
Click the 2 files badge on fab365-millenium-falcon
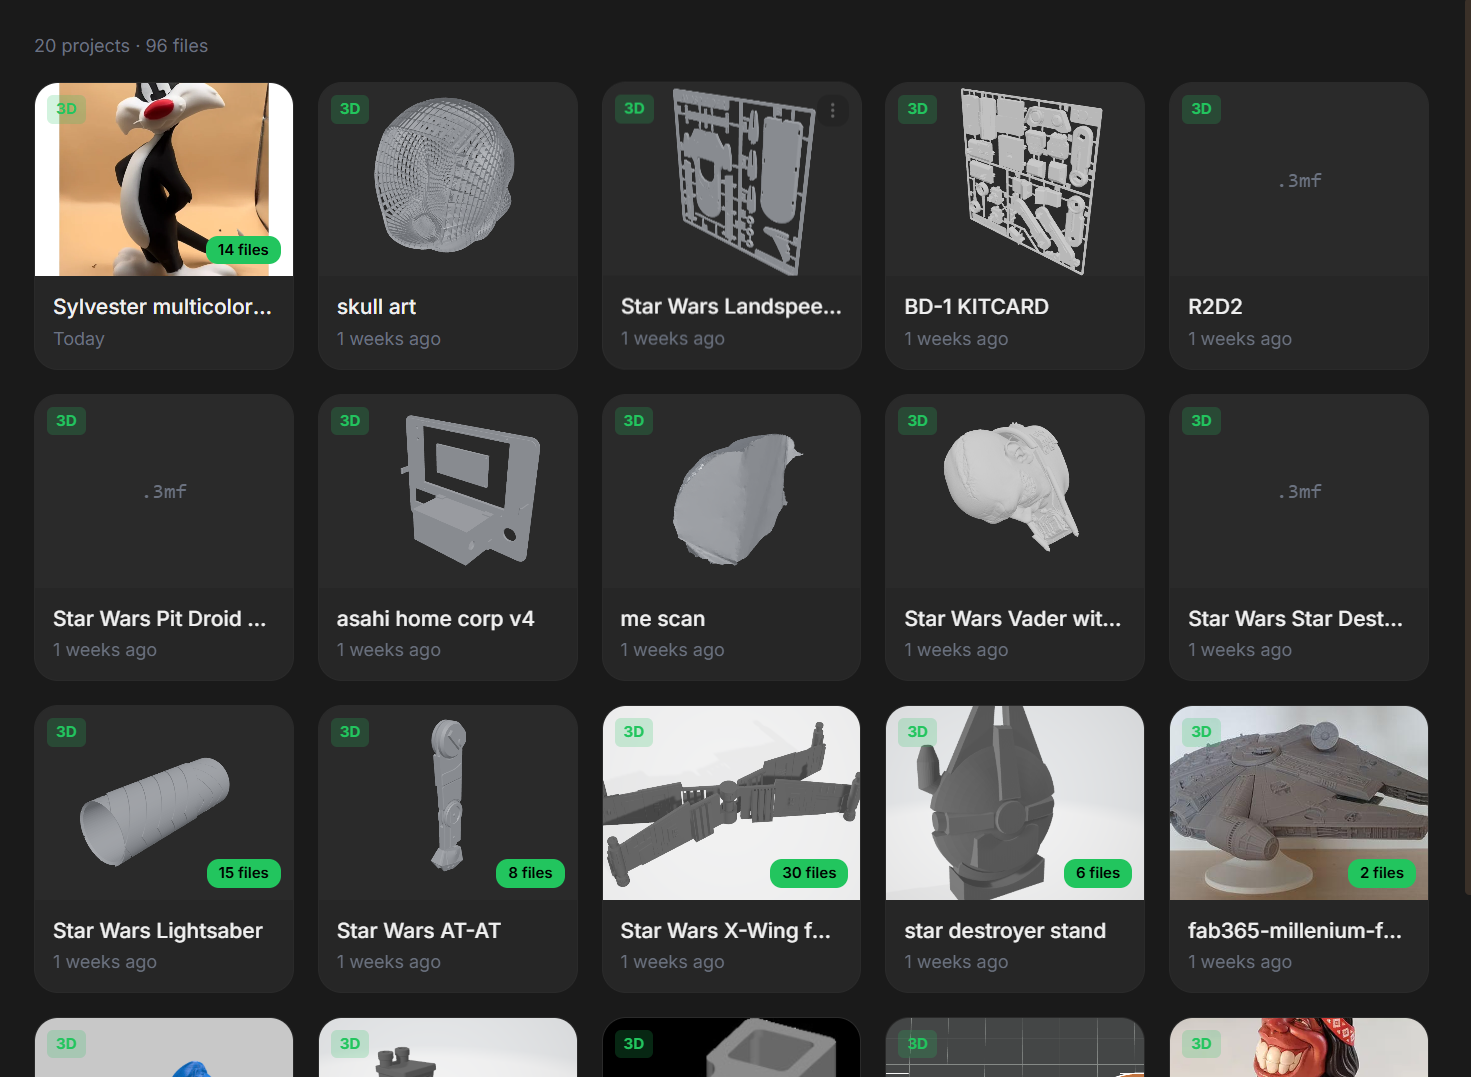(x=1382, y=873)
